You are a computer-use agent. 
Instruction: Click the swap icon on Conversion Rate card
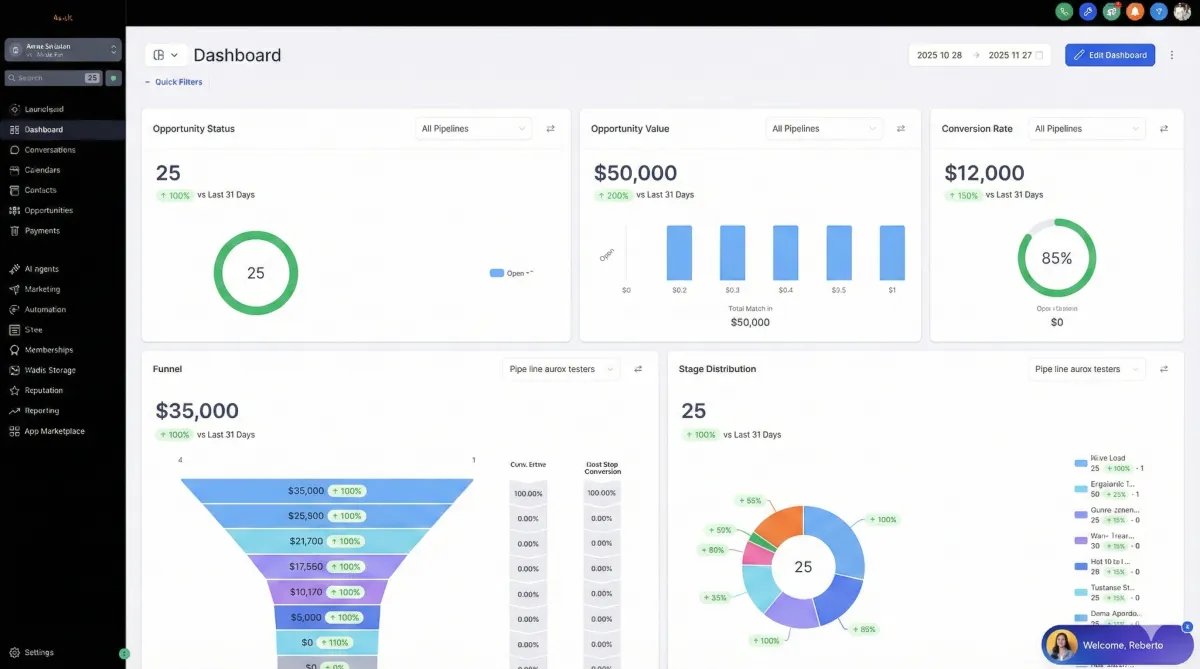[1164, 129]
